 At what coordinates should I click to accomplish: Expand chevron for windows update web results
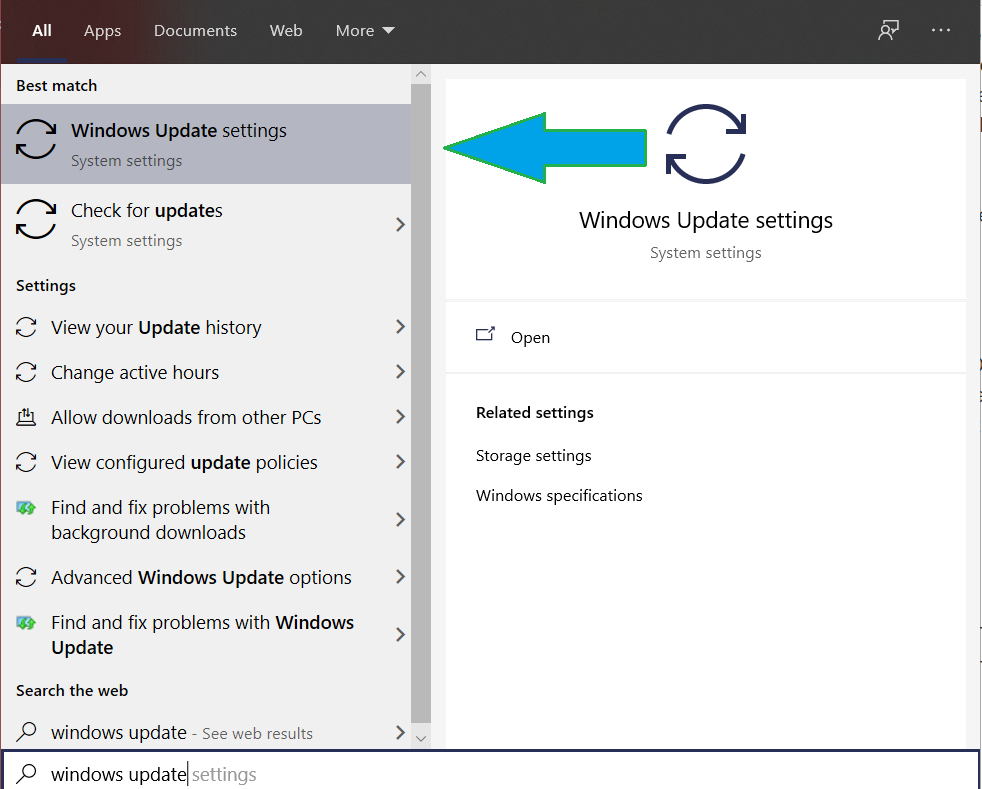pyautogui.click(x=400, y=732)
